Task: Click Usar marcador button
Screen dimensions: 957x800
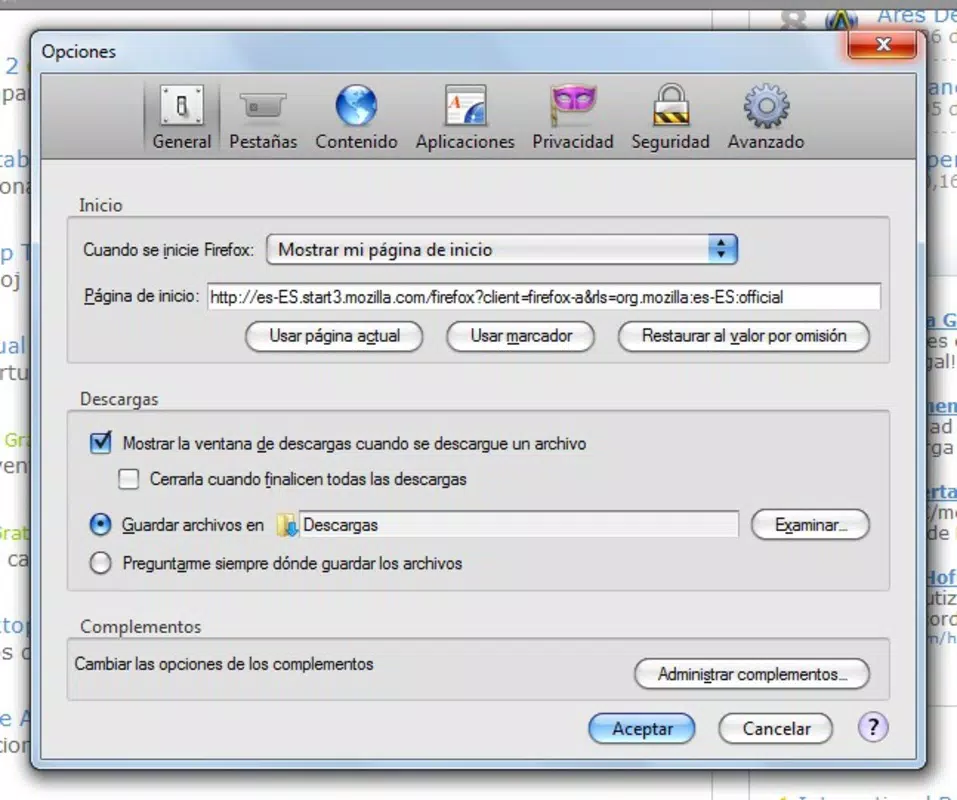Action: point(521,336)
